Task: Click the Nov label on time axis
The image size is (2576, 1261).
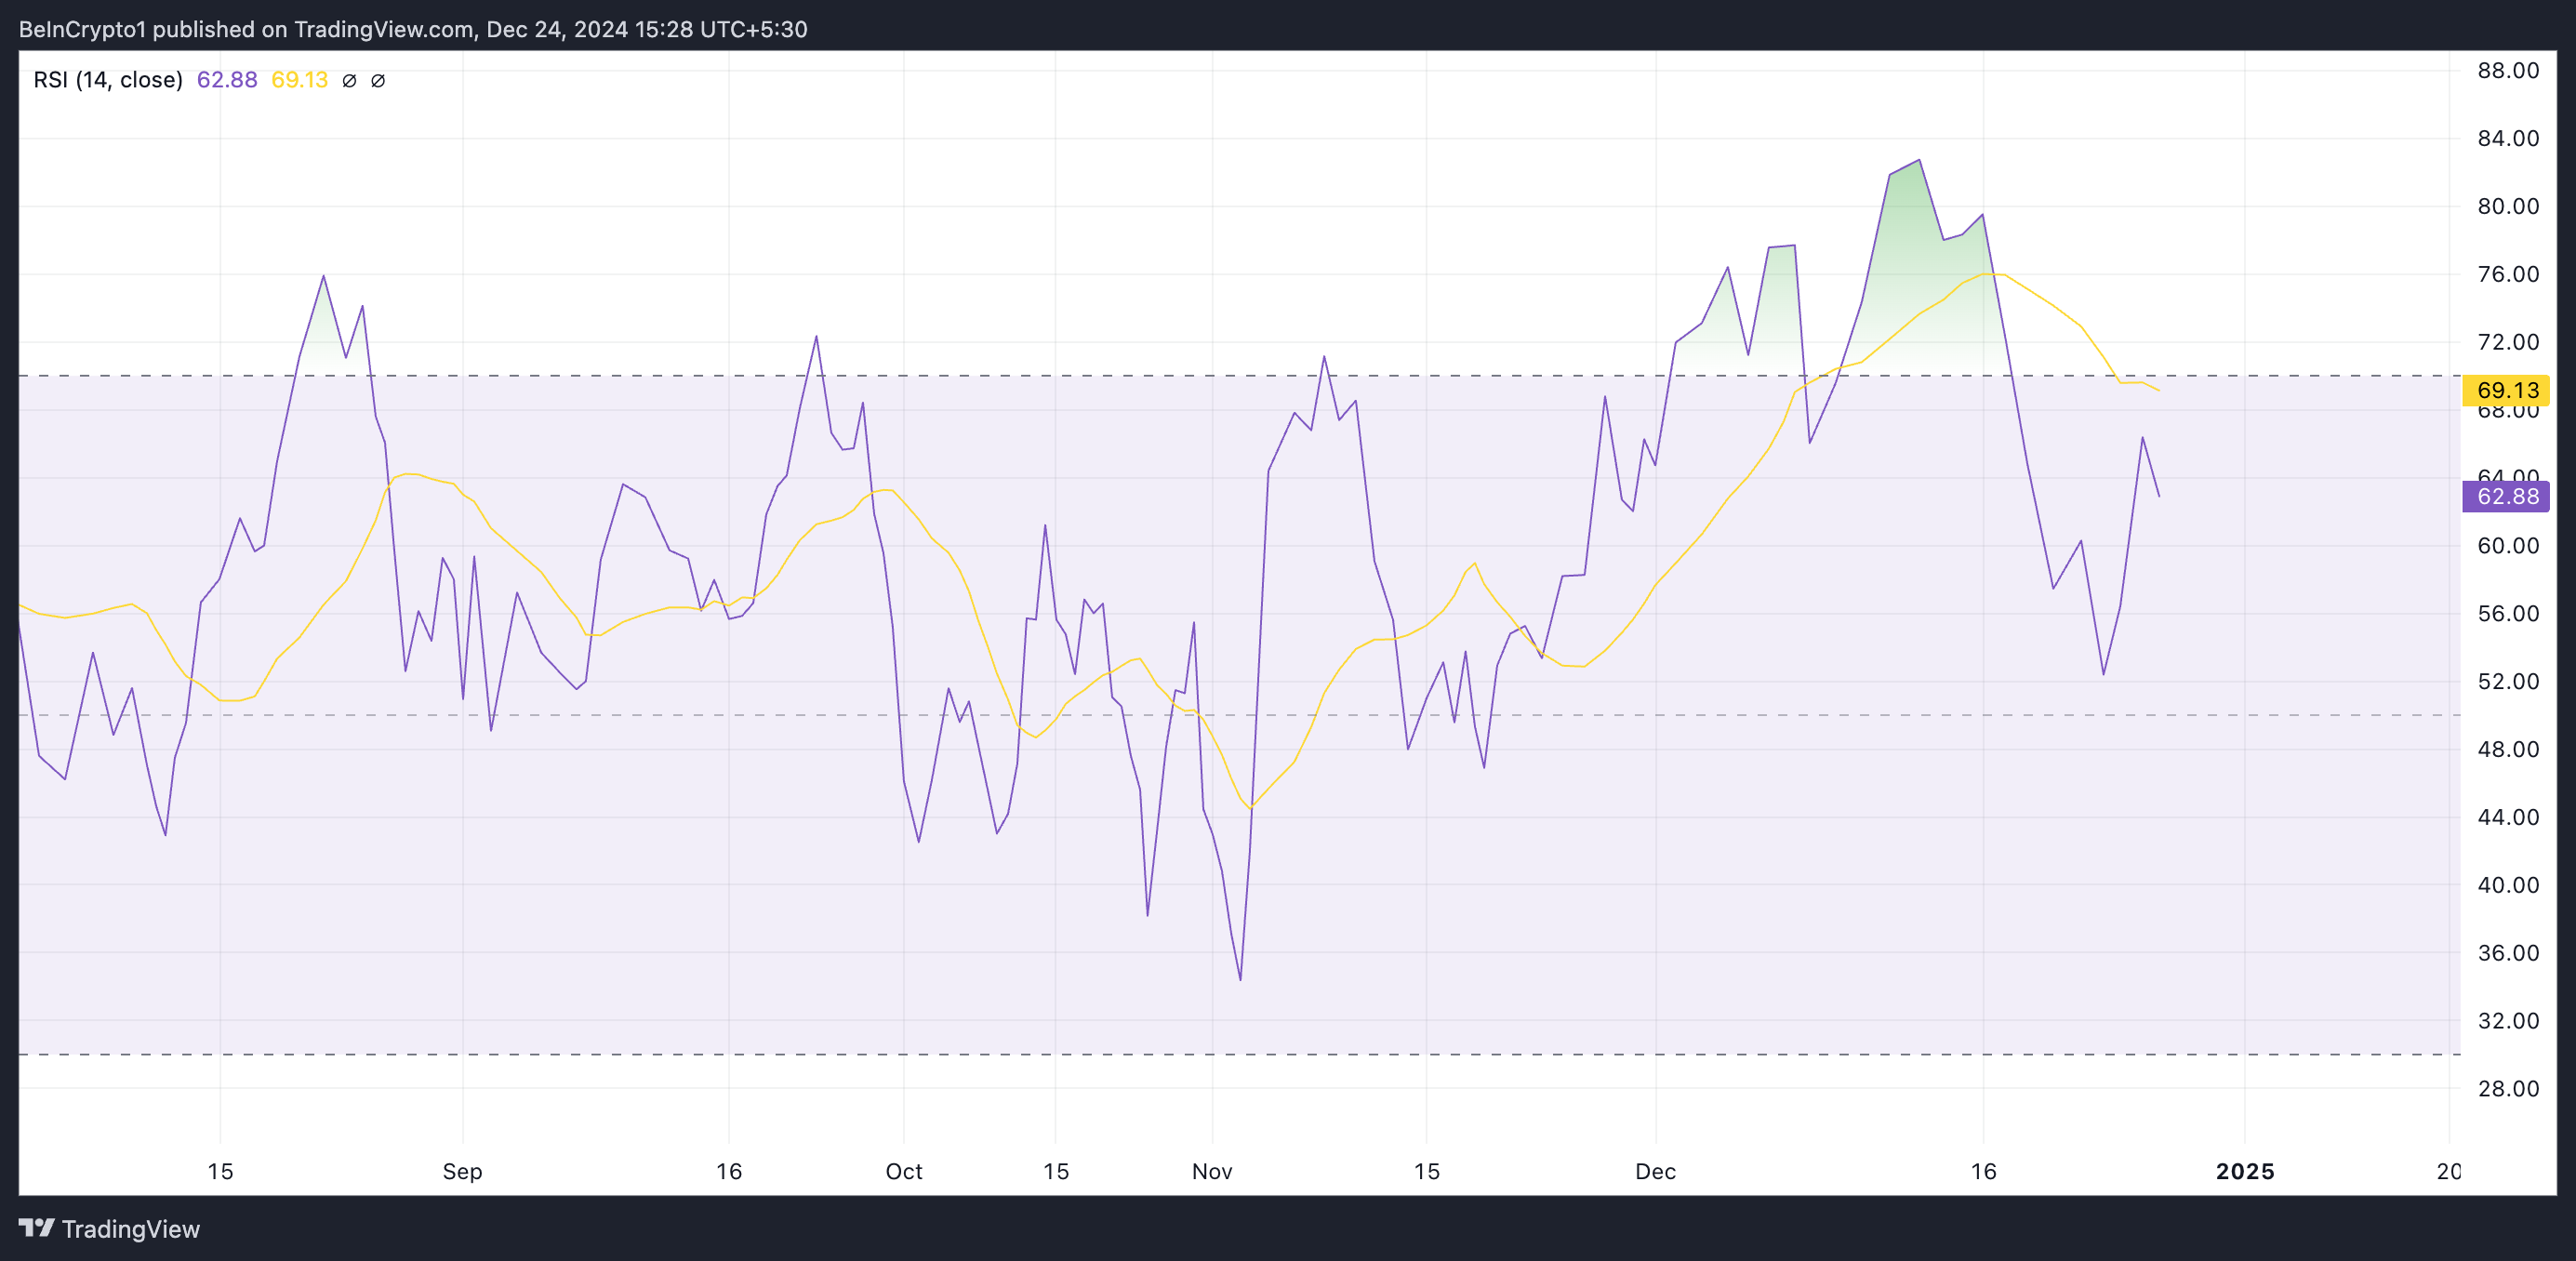Action: point(1211,1171)
